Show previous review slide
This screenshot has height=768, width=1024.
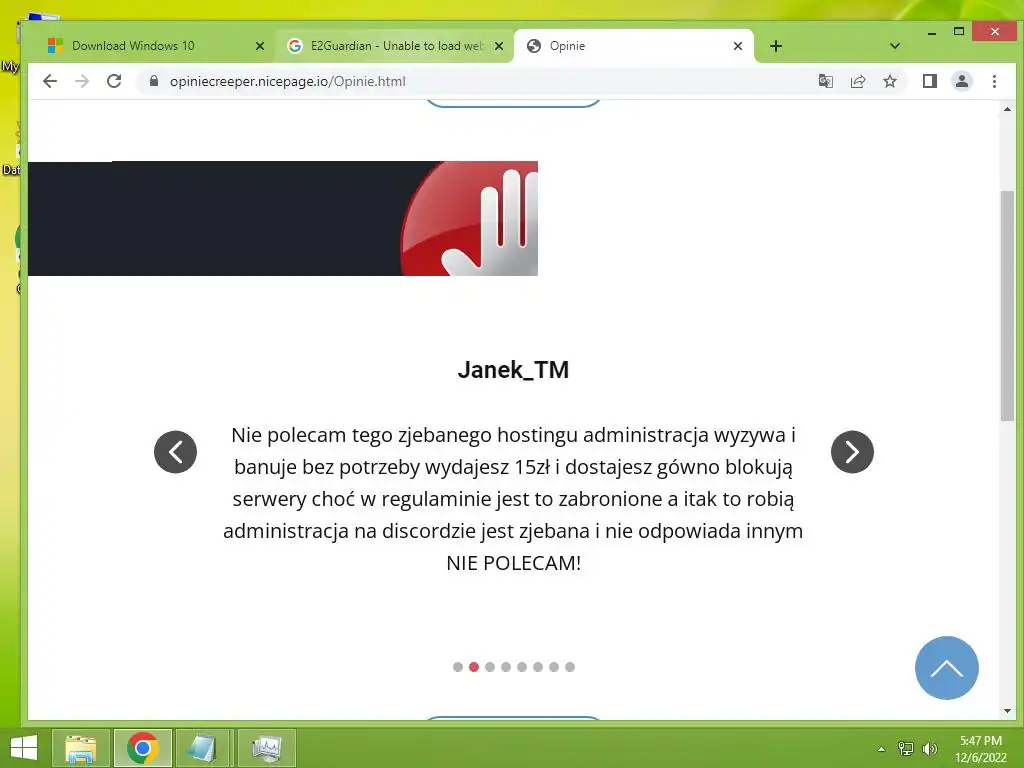tap(175, 452)
